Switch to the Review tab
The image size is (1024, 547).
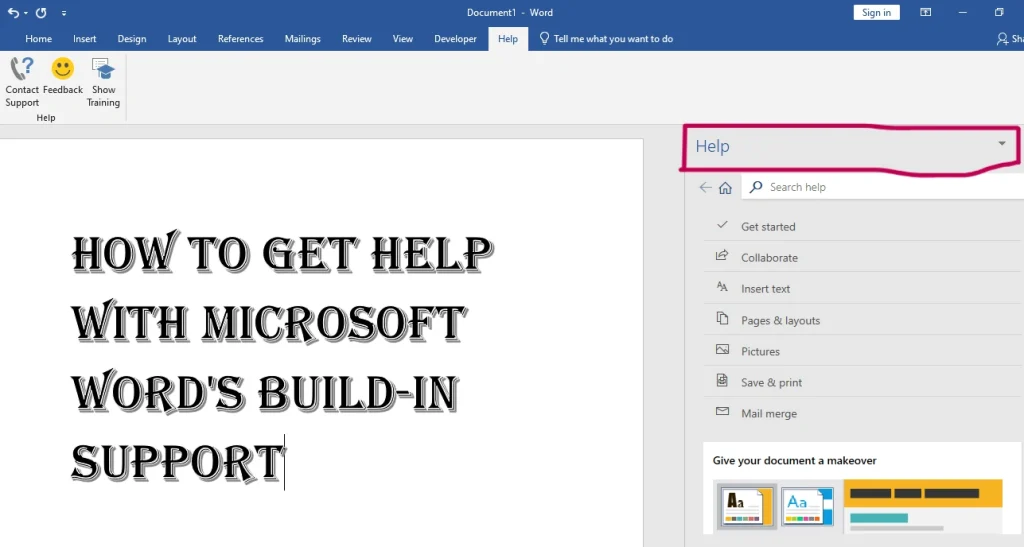(x=357, y=39)
